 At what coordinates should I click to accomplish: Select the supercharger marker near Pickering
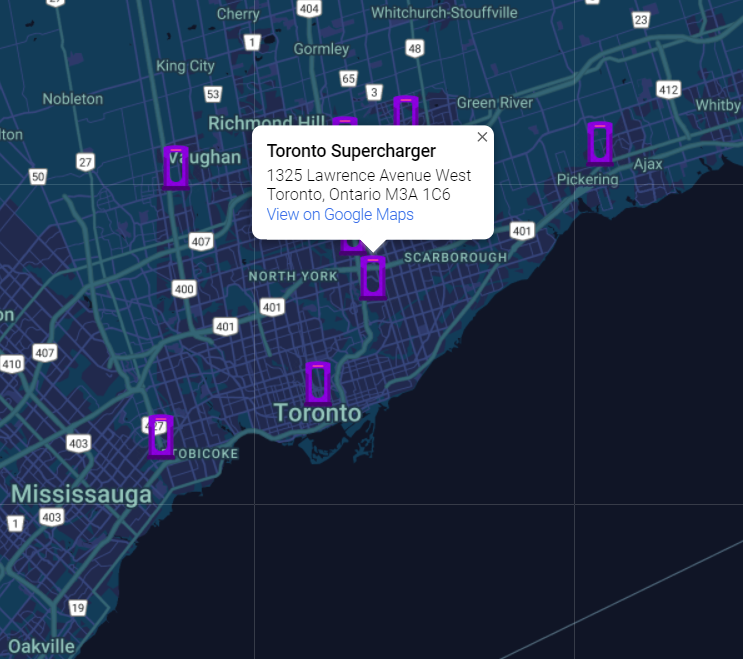599,144
